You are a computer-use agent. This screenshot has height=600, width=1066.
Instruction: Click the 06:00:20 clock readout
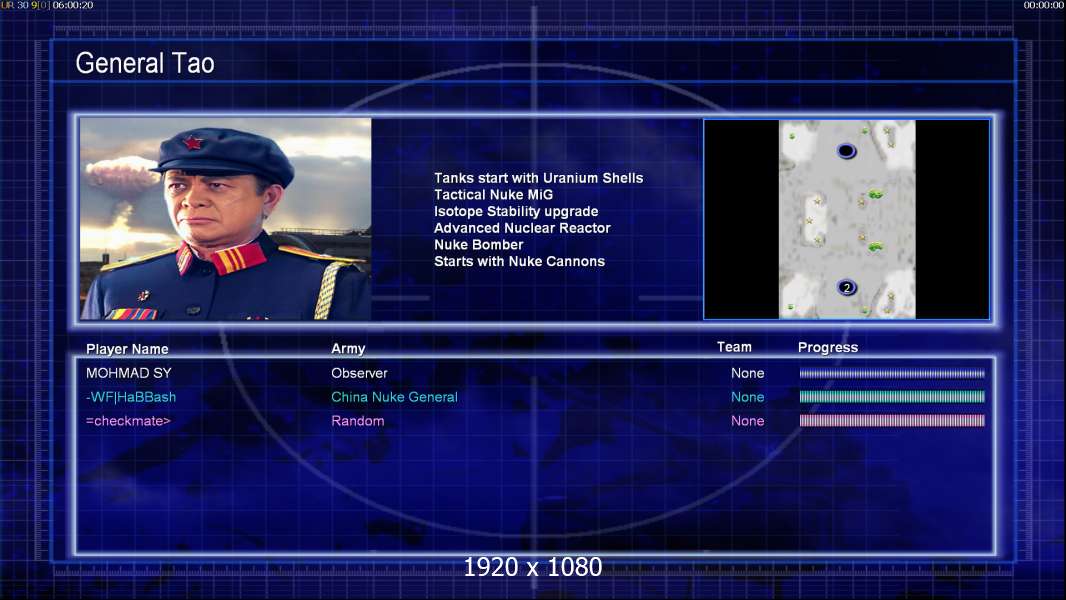pyautogui.click(x=73, y=5)
